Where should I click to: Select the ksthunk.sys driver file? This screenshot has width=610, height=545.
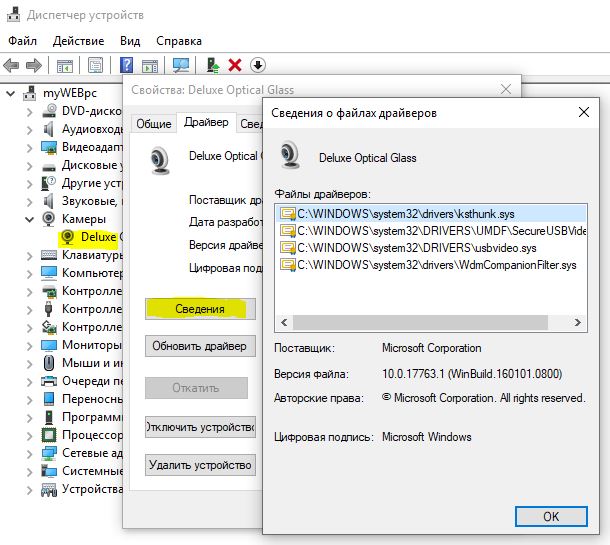(x=431, y=214)
